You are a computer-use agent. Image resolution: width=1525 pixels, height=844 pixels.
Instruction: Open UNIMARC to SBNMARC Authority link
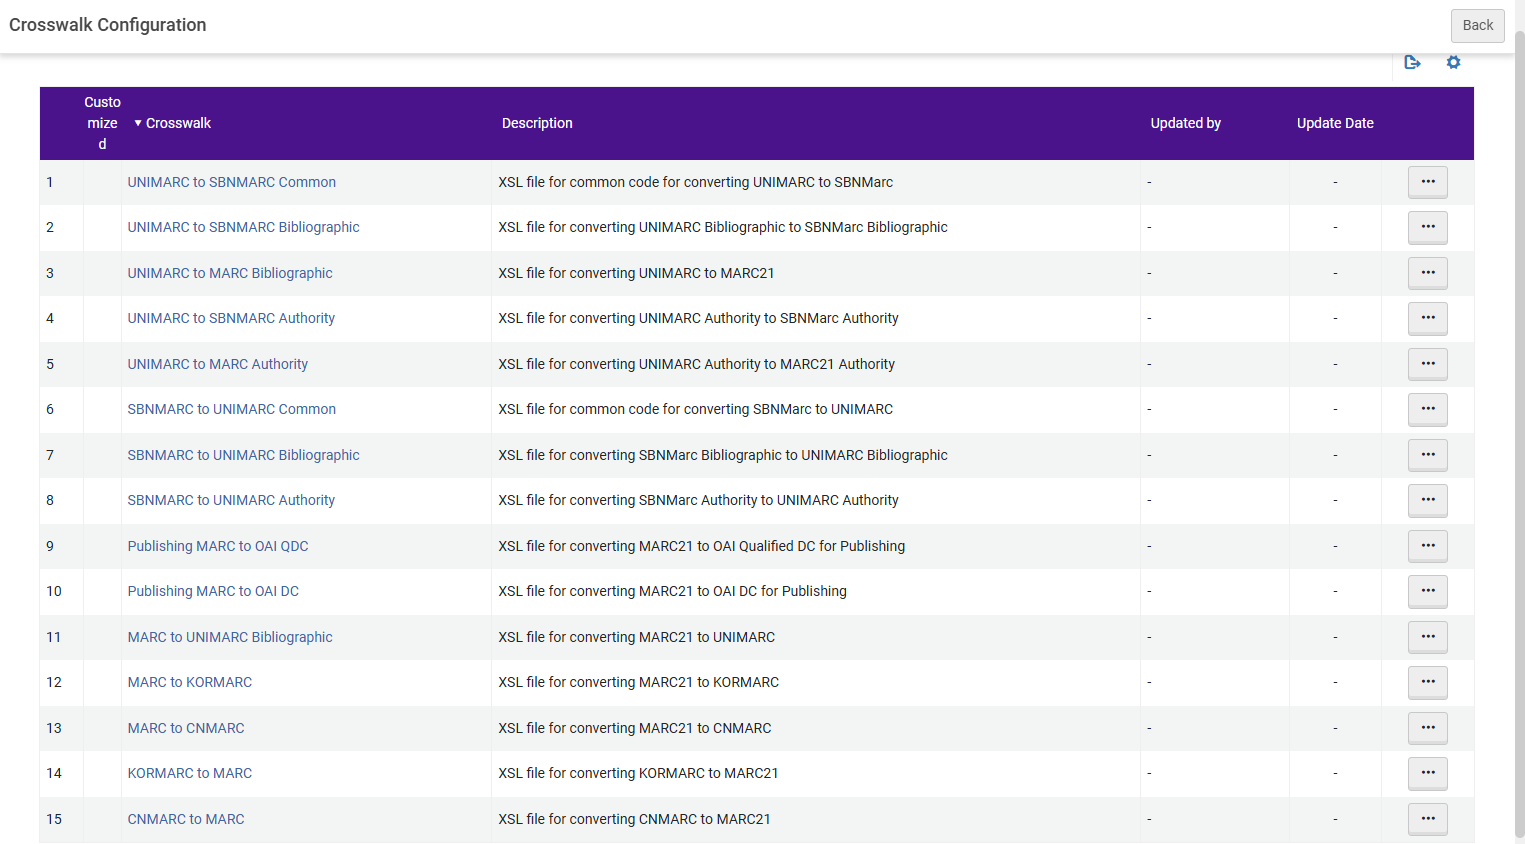point(231,318)
